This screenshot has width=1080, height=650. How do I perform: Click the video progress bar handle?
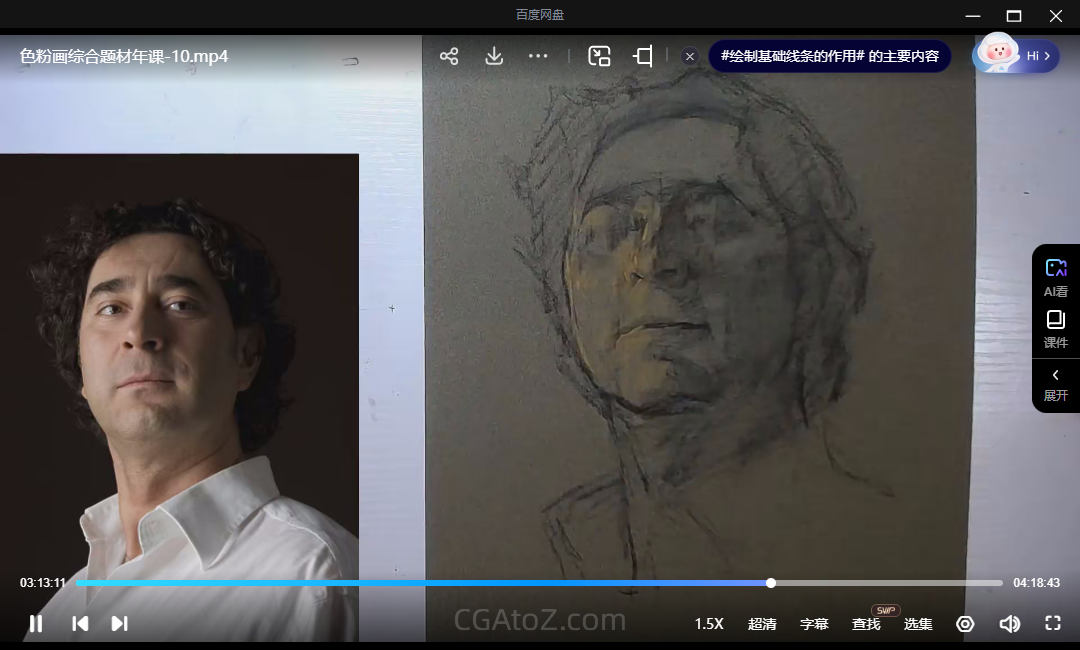click(x=771, y=583)
